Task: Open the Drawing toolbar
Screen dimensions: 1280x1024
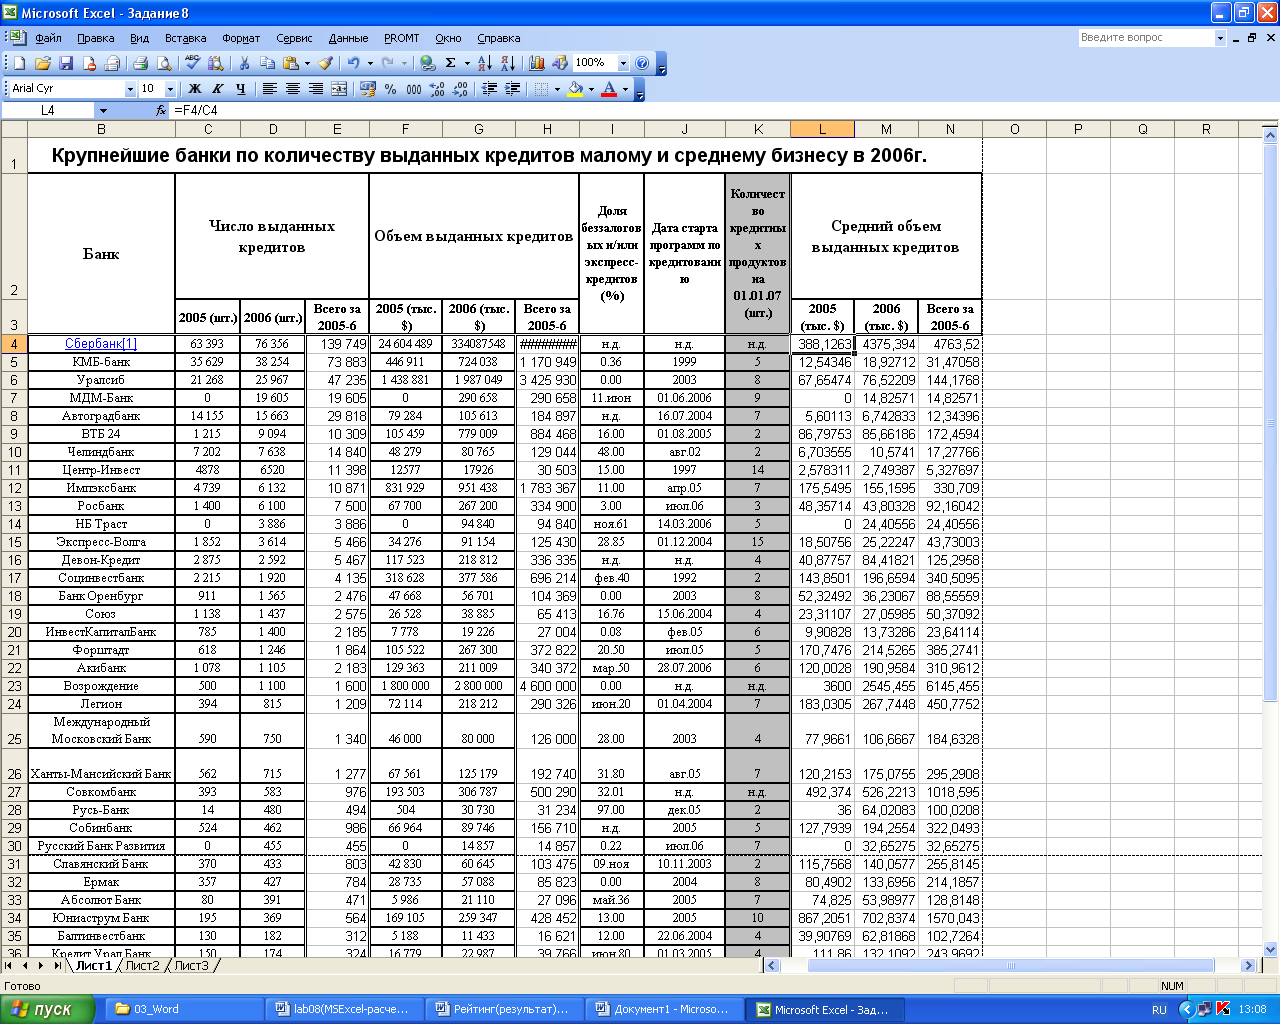Action: tap(560, 63)
